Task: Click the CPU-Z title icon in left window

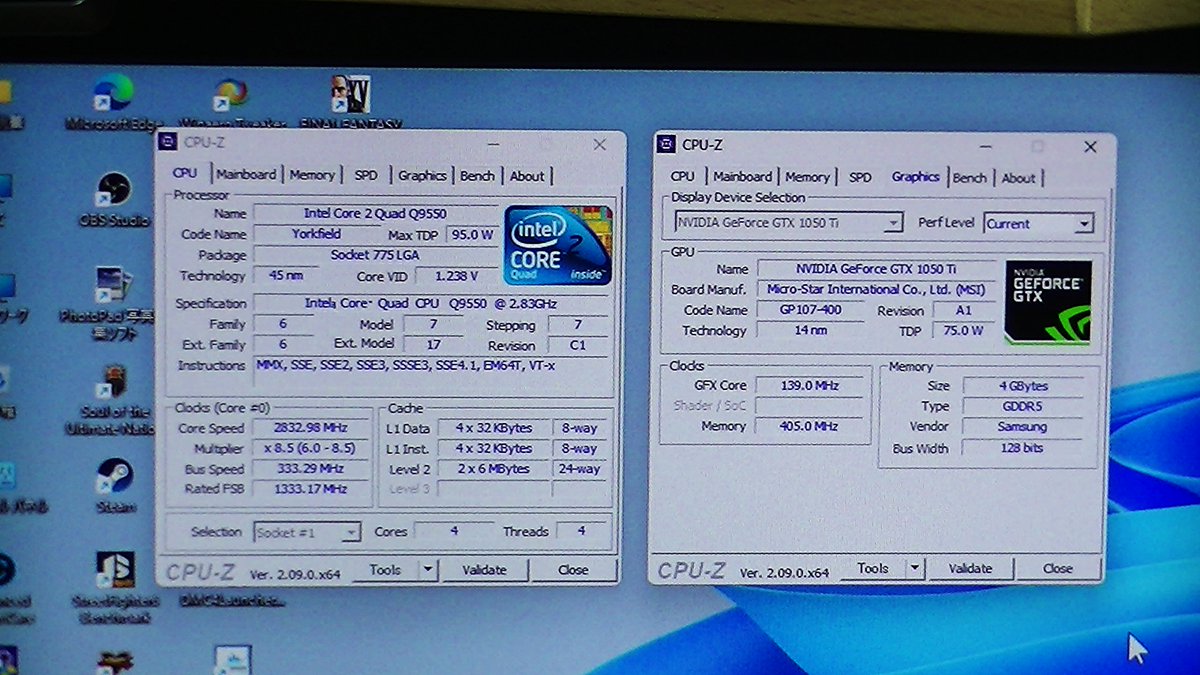Action: tap(168, 142)
